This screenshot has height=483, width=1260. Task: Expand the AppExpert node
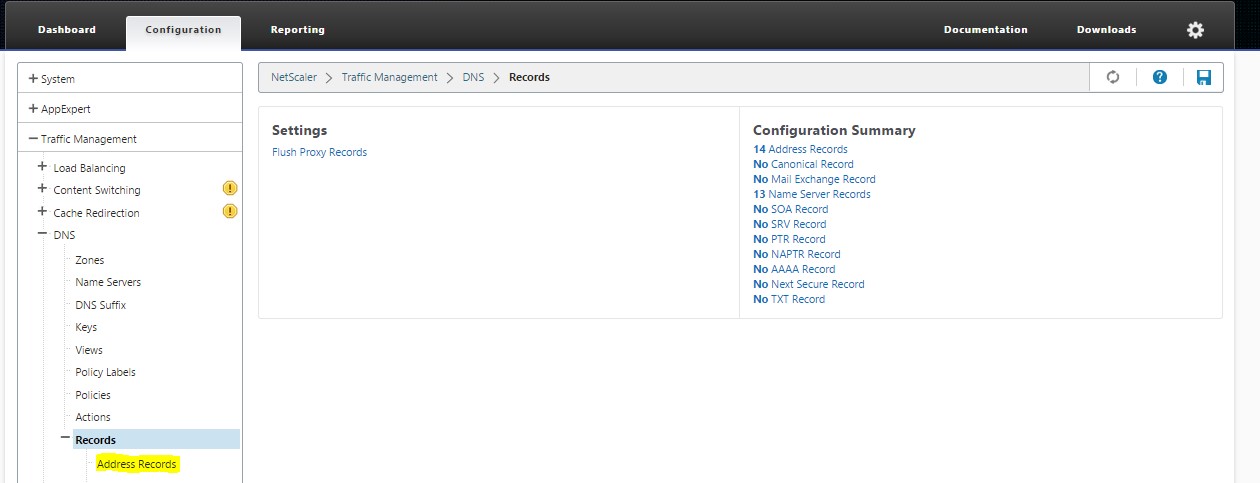pos(33,109)
